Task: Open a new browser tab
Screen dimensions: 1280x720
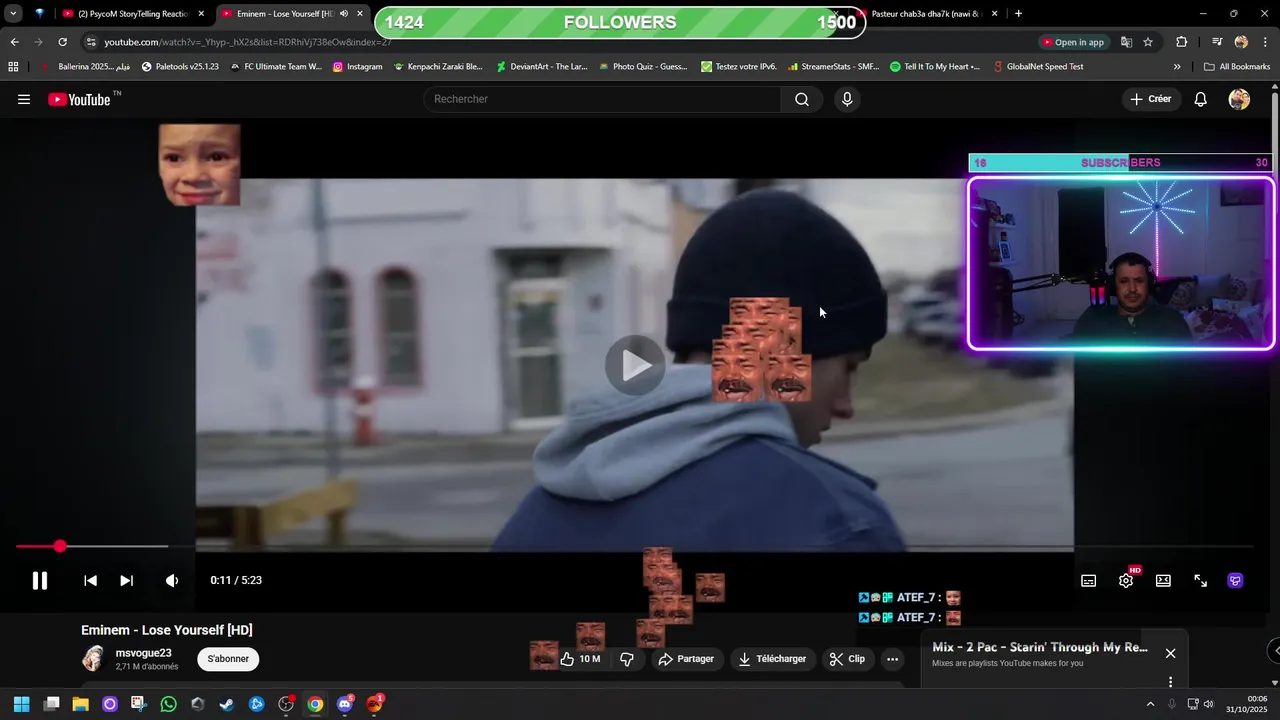Action: coord(1018,14)
